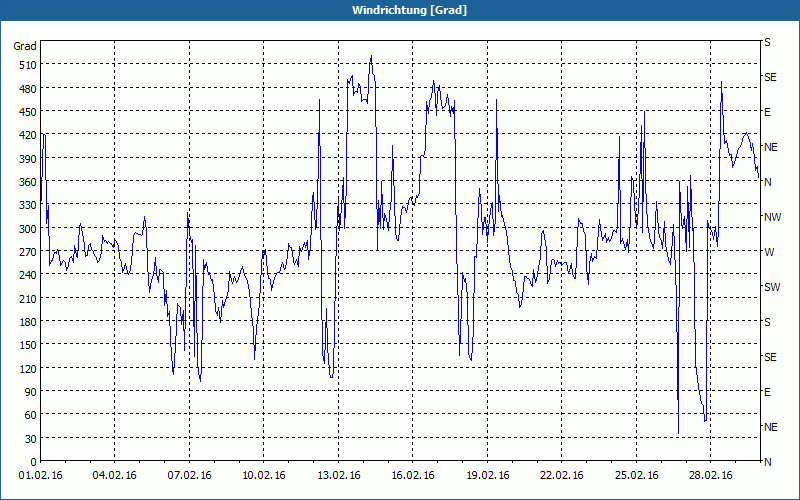This screenshot has height=500, width=800.
Task: Select N compass label level with 360
Action: [767, 182]
